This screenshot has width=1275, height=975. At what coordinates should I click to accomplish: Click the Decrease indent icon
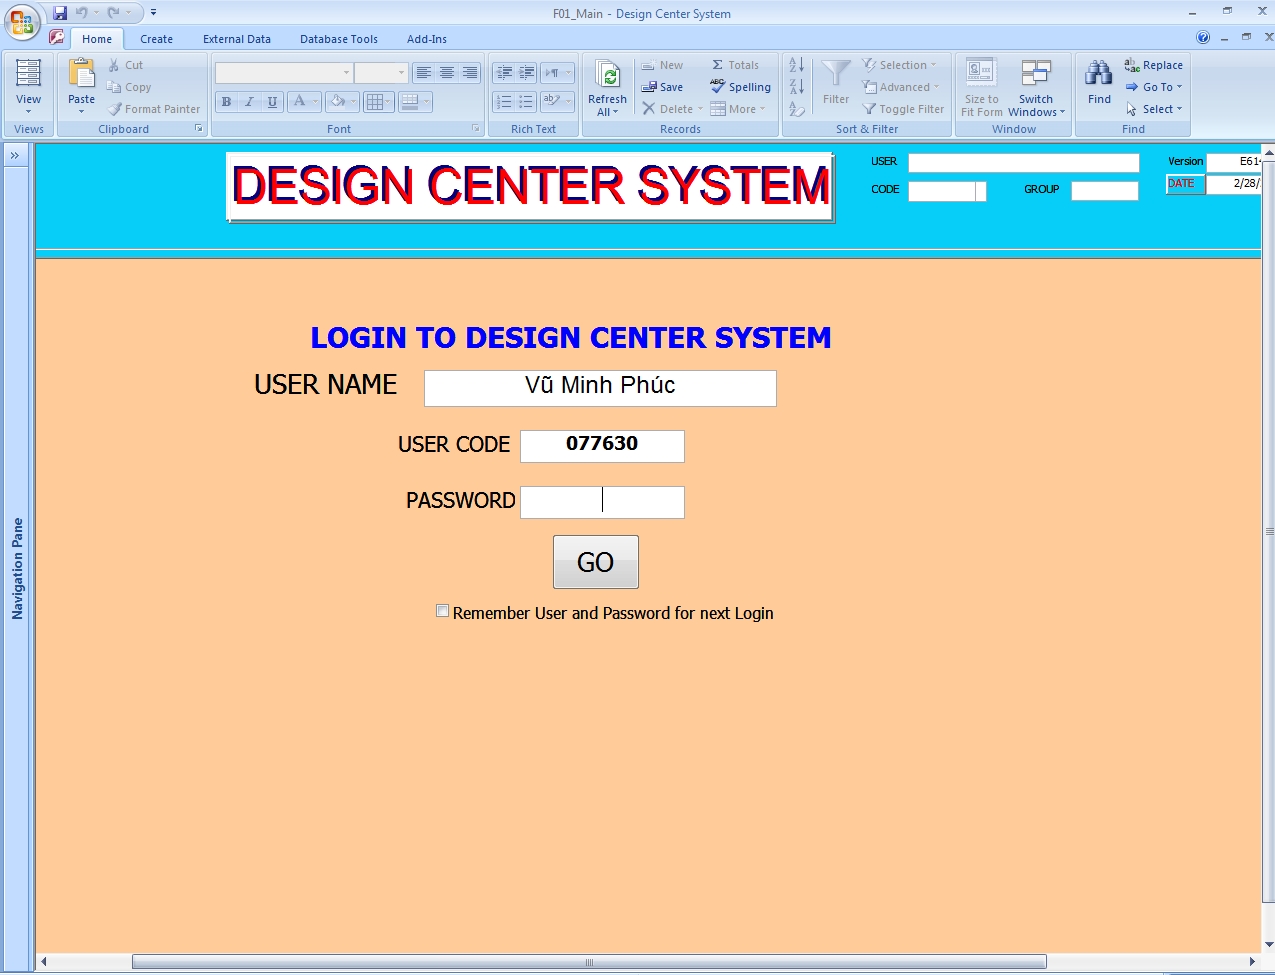coord(504,73)
